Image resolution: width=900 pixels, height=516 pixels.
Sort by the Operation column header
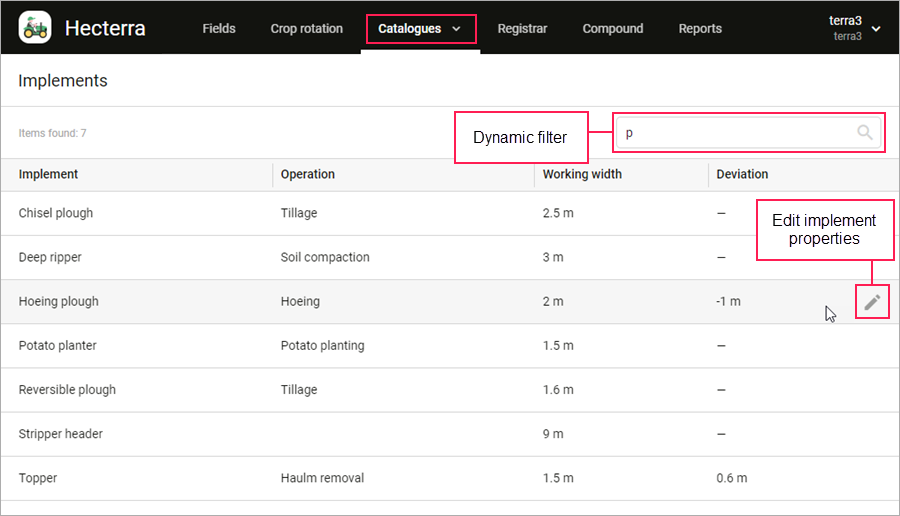[x=308, y=174]
